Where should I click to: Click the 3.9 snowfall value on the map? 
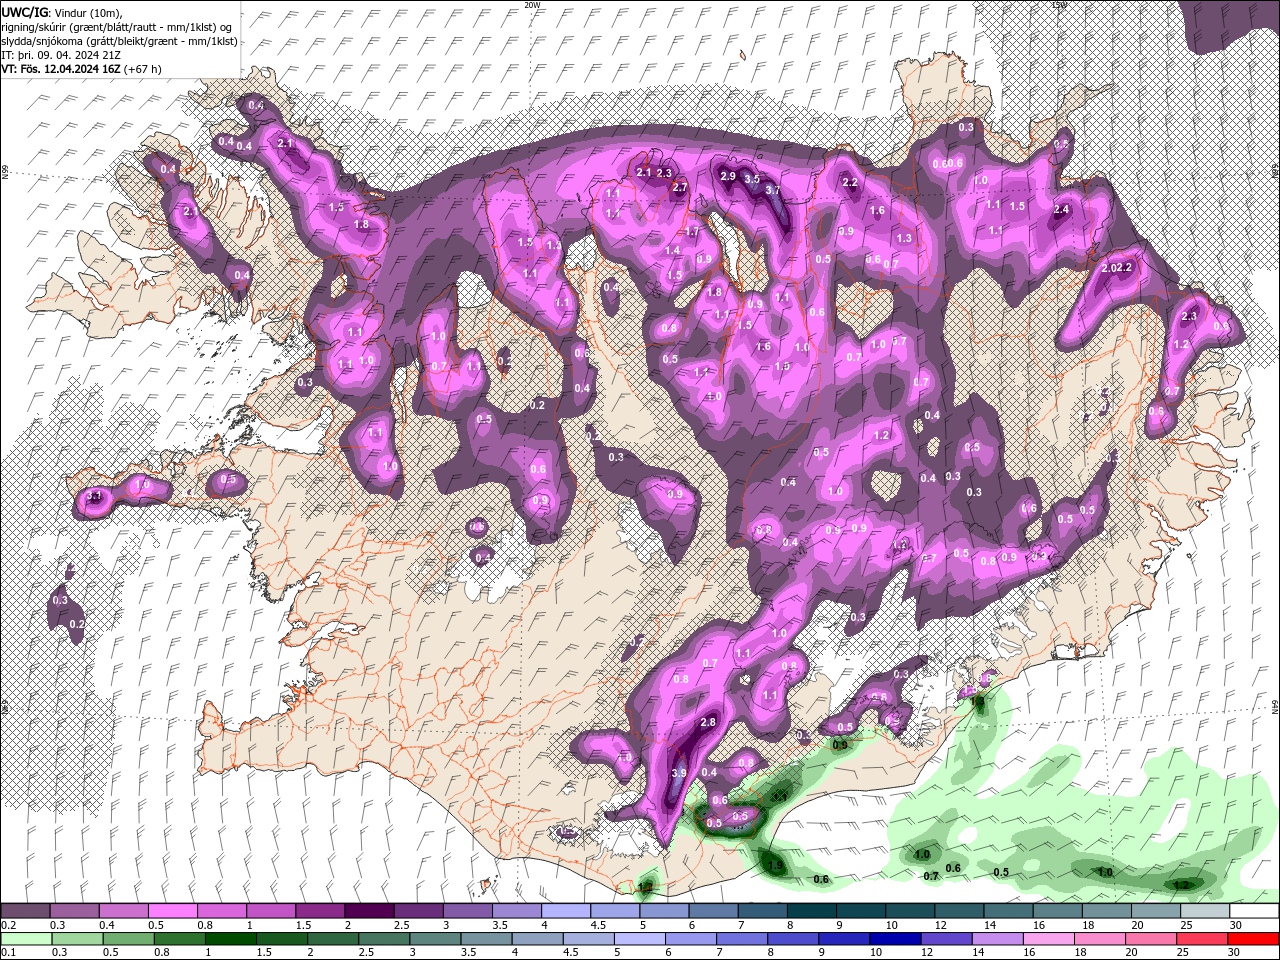click(679, 773)
